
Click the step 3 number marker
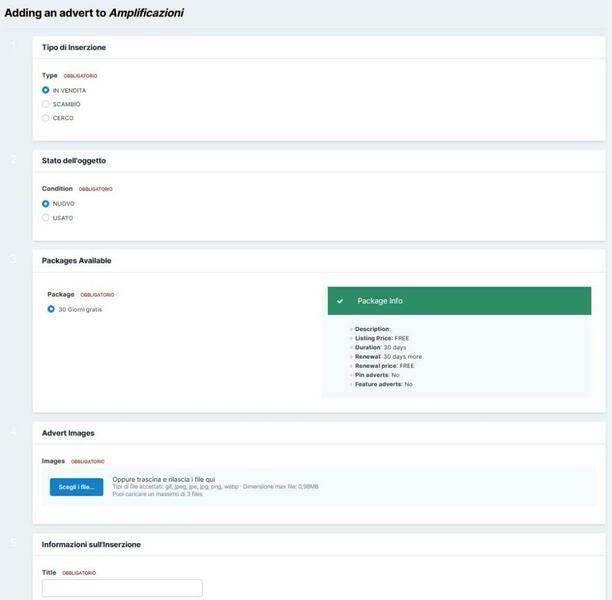[x=14, y=260]
